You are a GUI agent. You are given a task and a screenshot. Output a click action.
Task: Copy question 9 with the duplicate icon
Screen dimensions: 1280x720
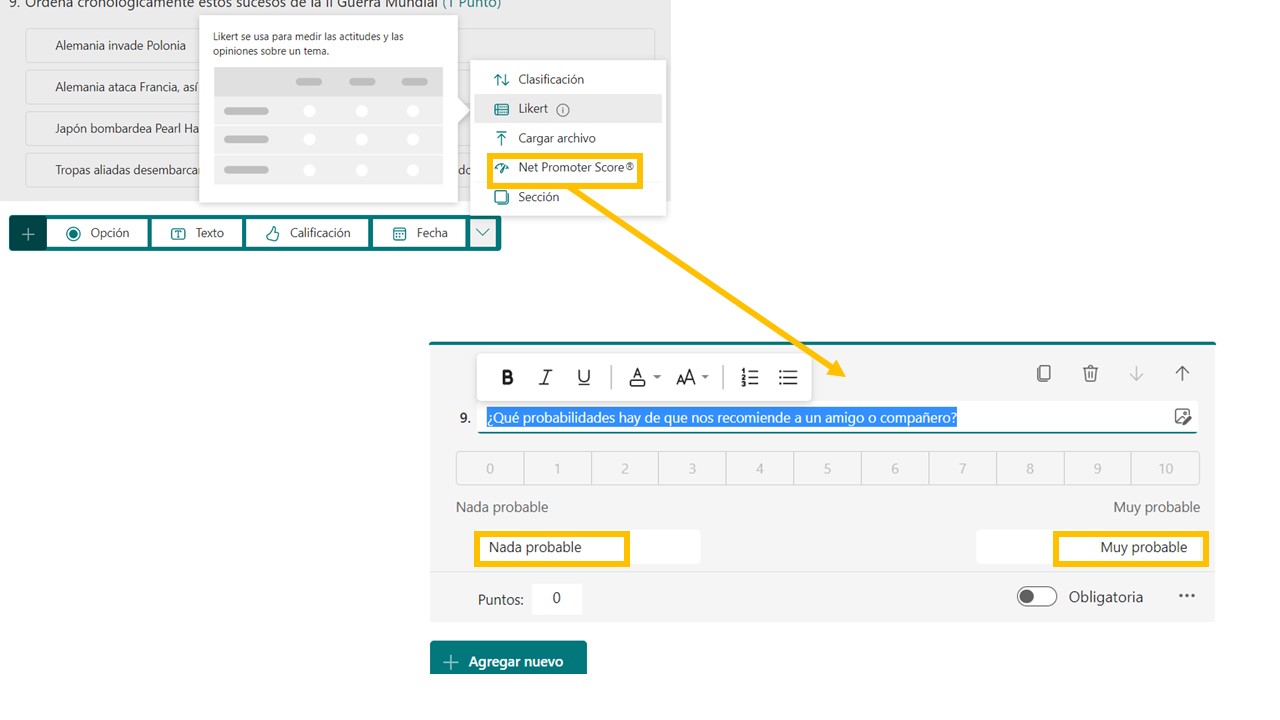click(1043, 373)
